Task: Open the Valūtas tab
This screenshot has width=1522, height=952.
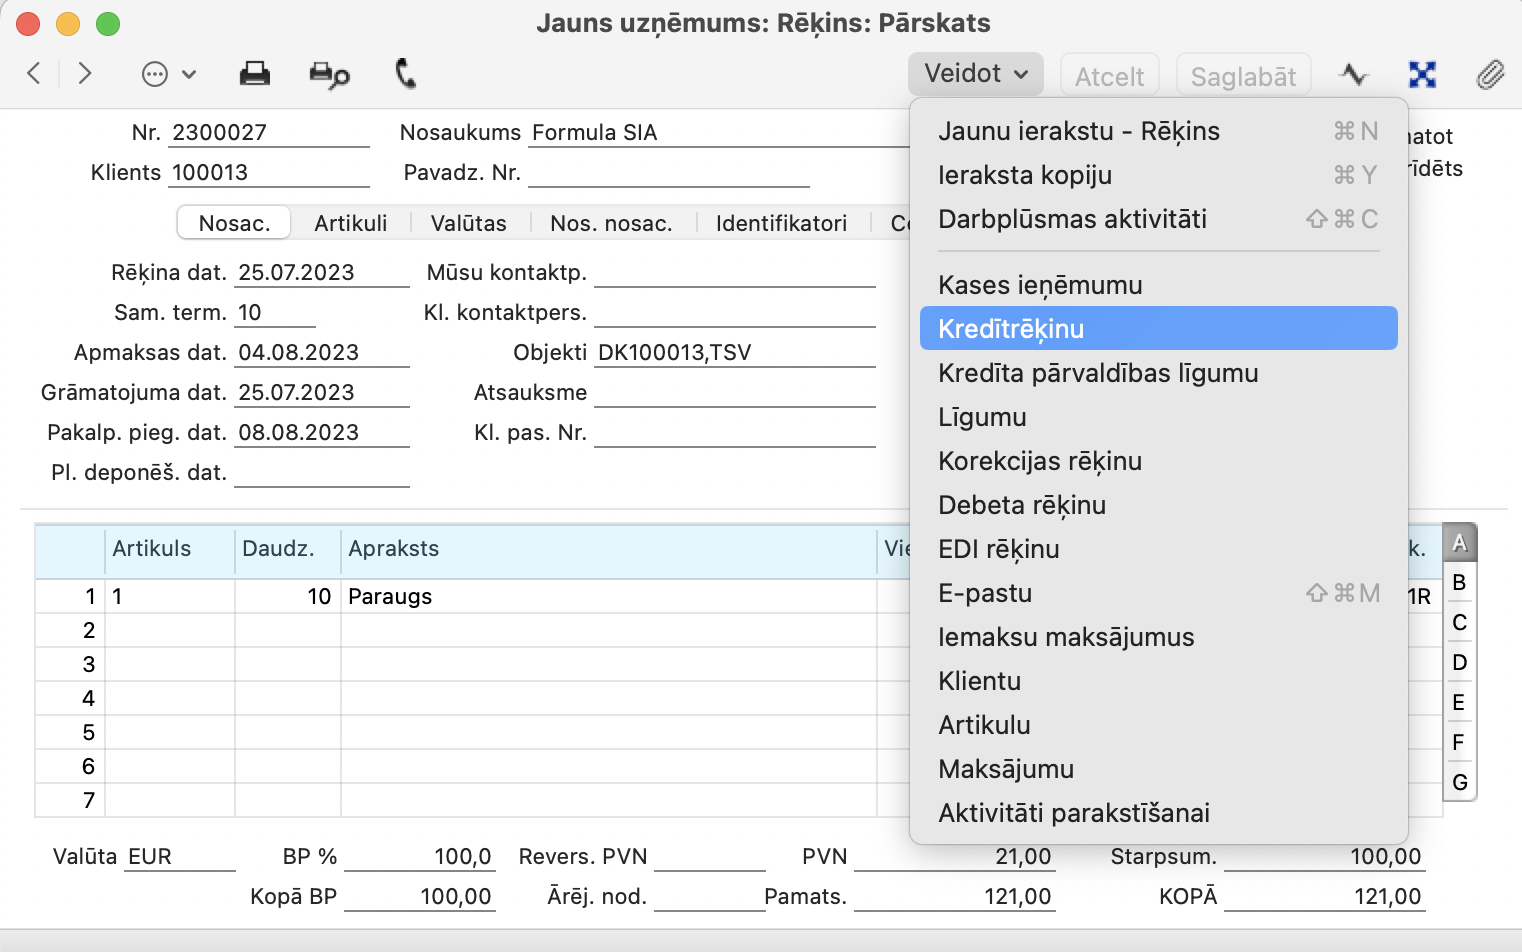Action: pyautogui.click(x=468, y=223)
